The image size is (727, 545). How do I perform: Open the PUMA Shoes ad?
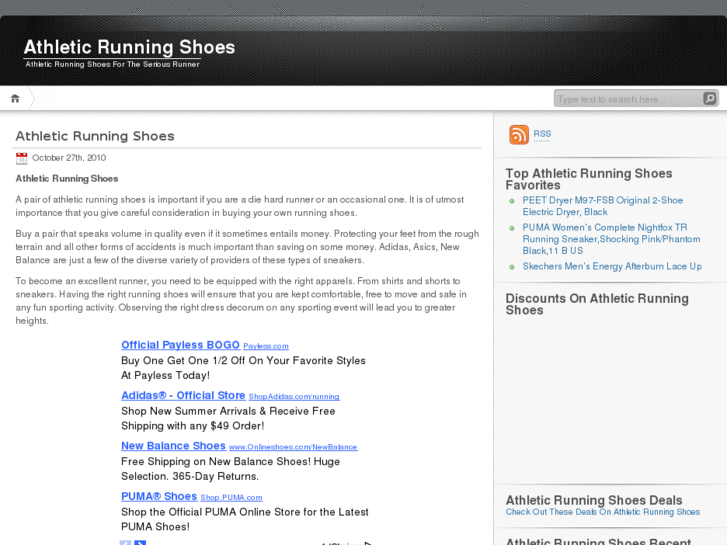point(159,497)
